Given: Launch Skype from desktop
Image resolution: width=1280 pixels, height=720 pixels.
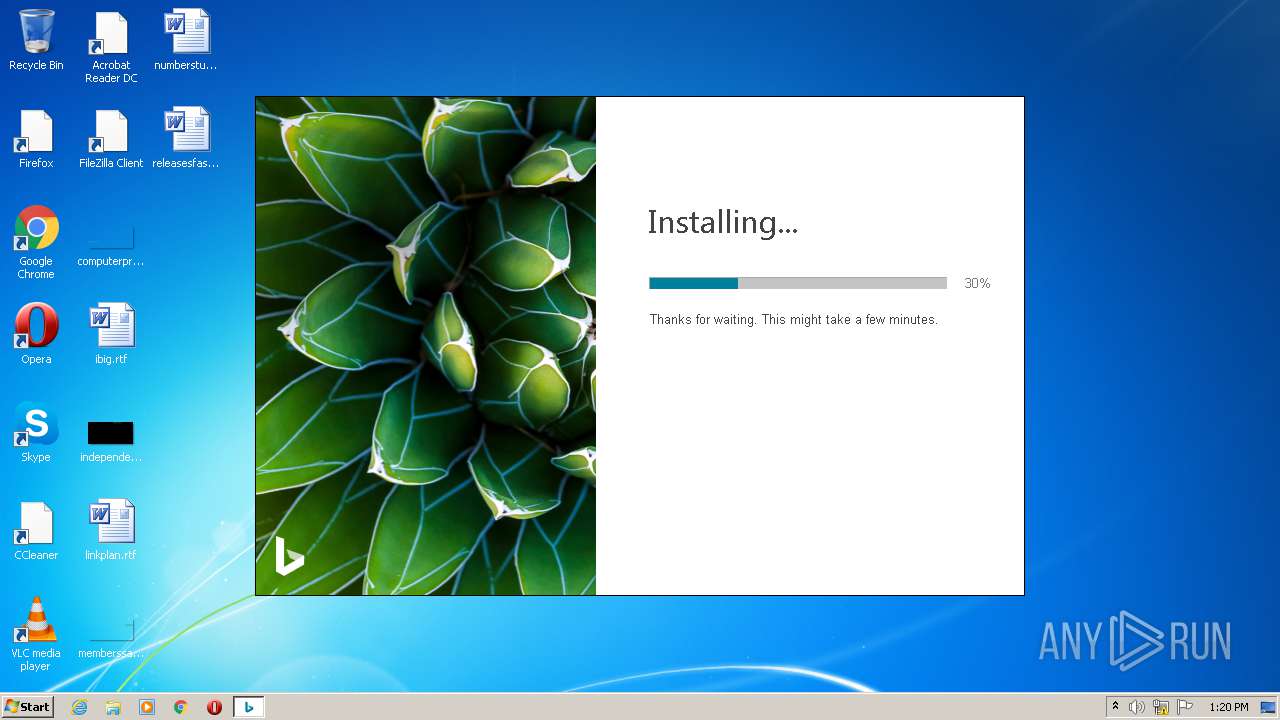Looking at the screenshot, I should (36, 432).
